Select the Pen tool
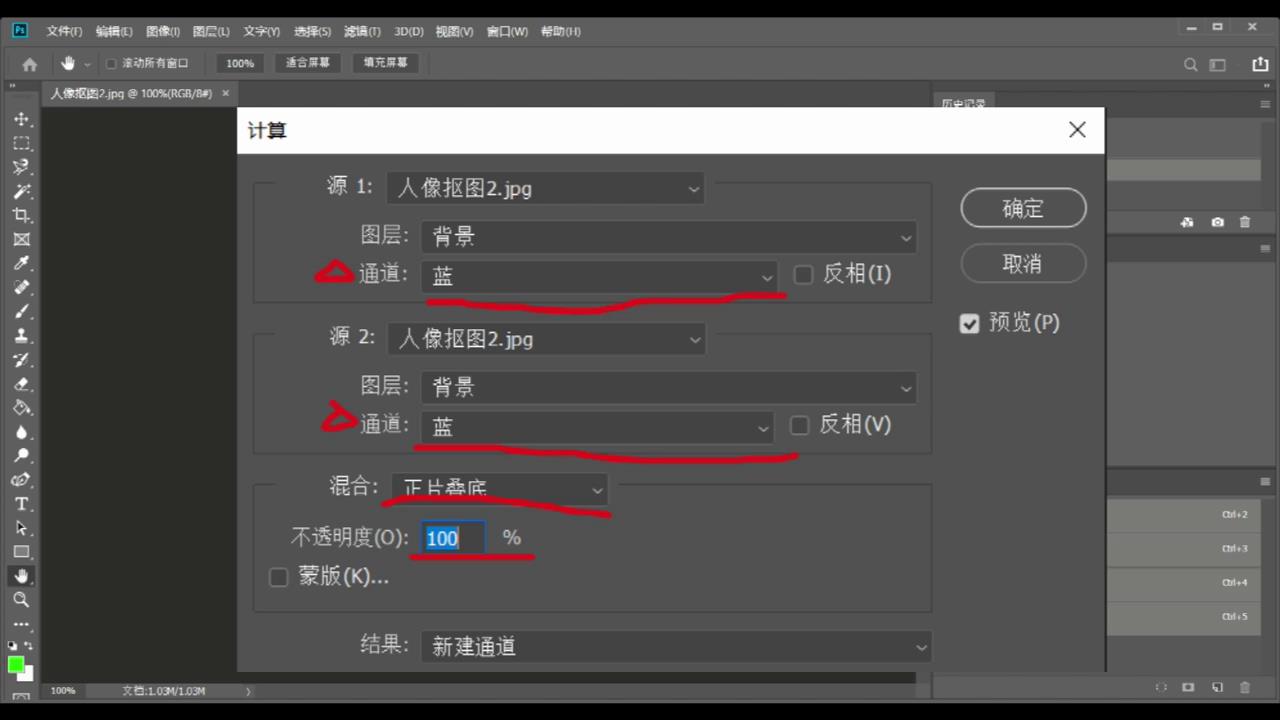1280x720 pixels. coord(22,479)
